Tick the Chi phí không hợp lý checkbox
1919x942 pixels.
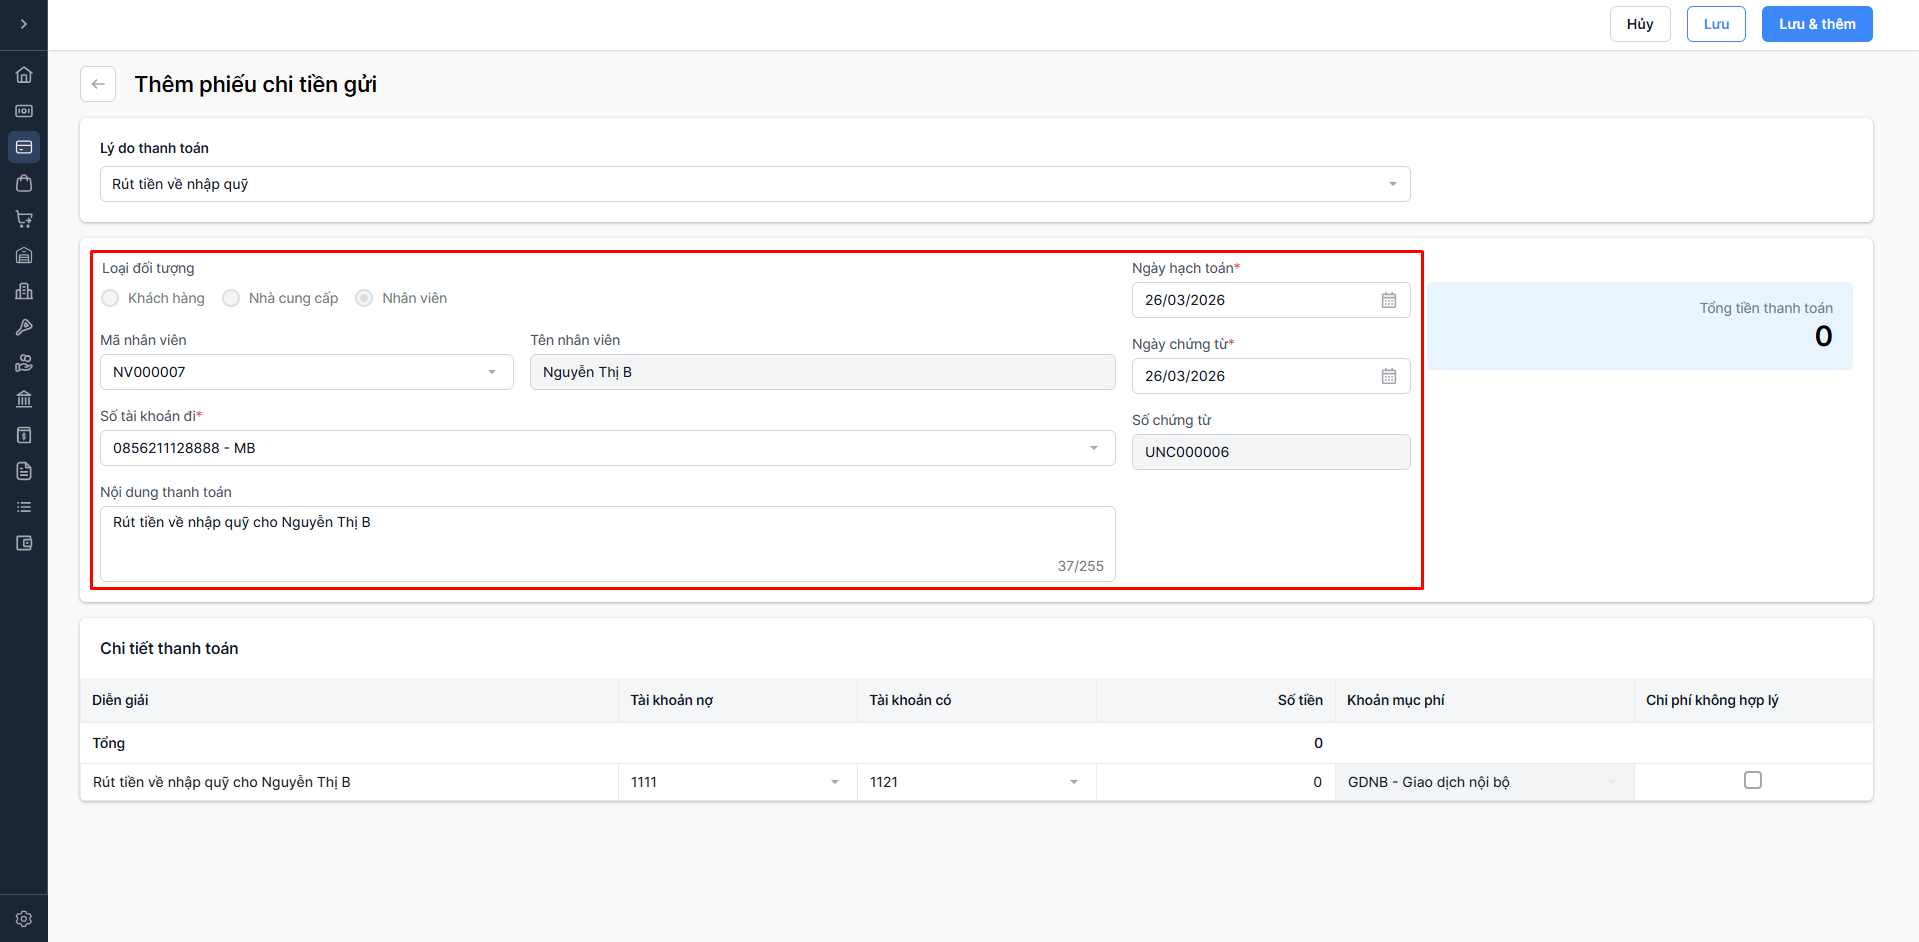(1753, 780)
